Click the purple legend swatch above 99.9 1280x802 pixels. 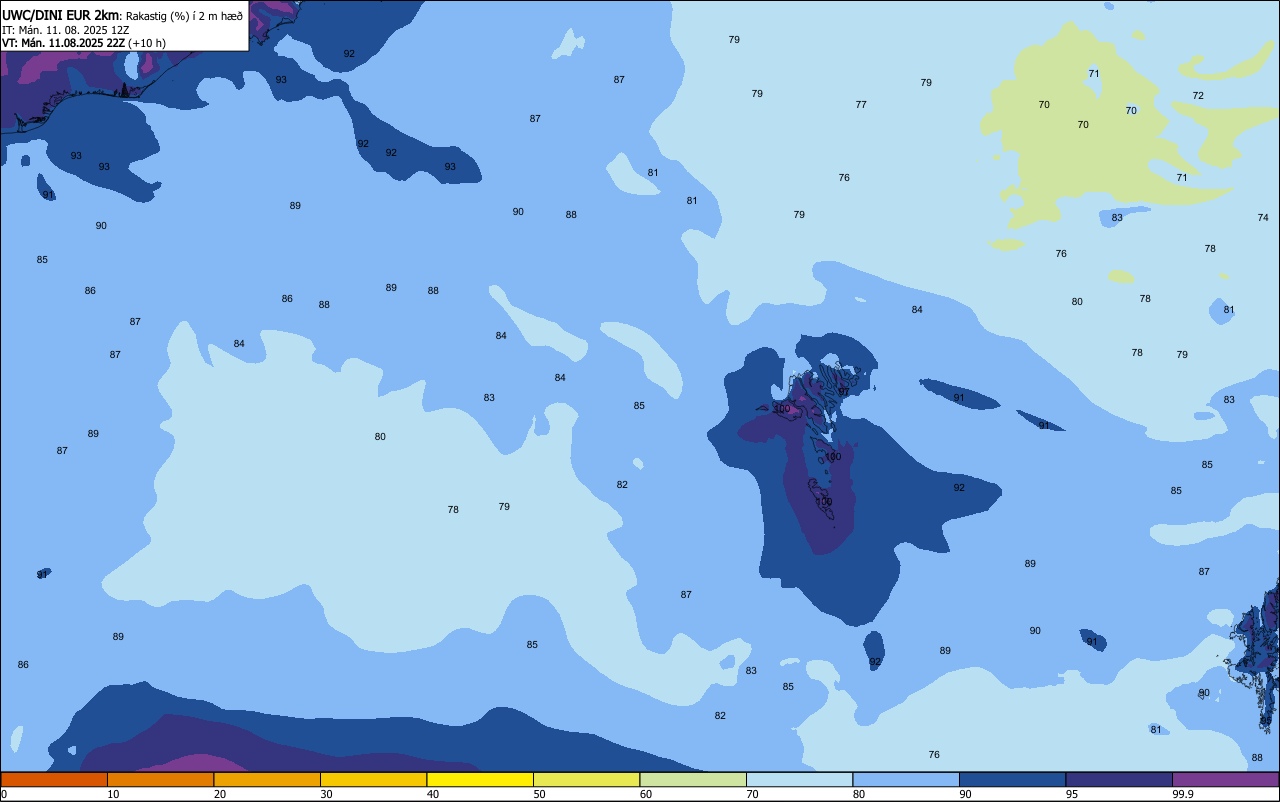(1225, 779)
